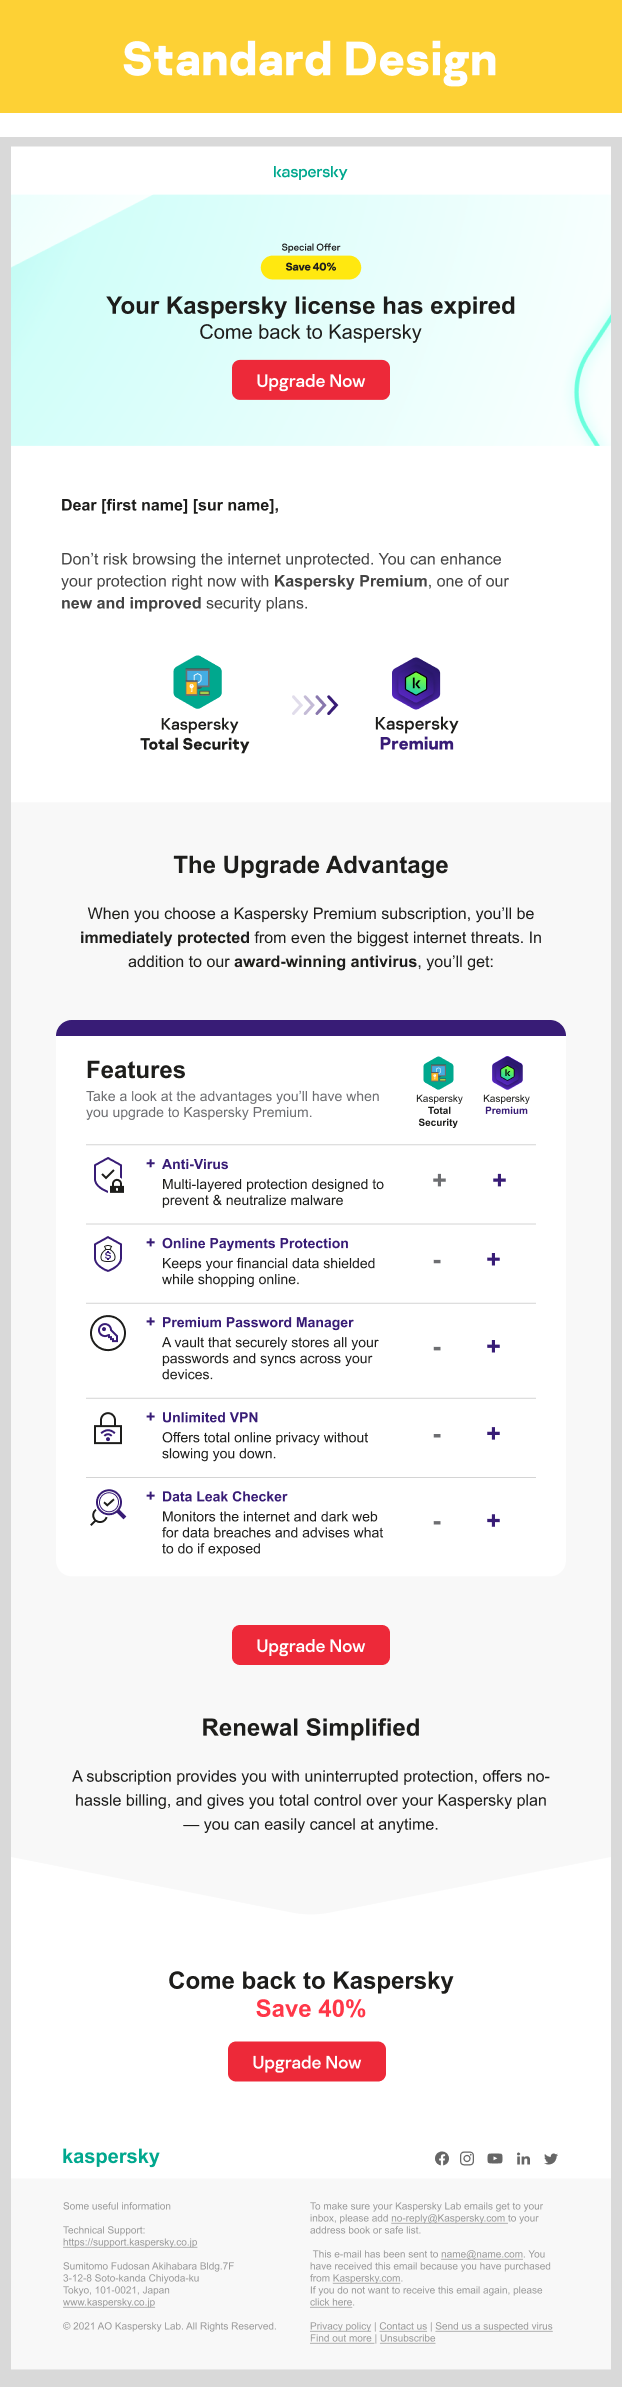
Task: Open the Instagram icon link
Action: pos(467,2158)
